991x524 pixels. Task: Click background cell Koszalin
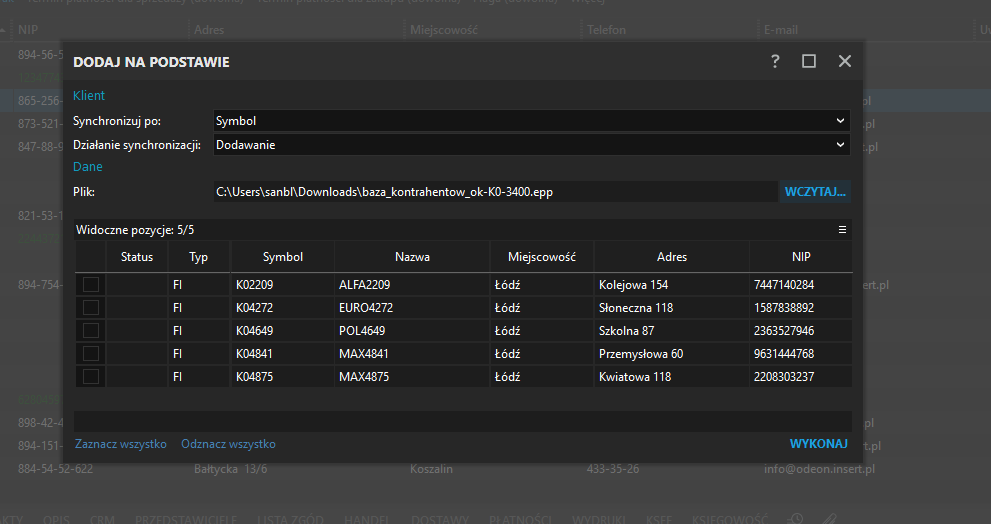[x=431, y=469]
